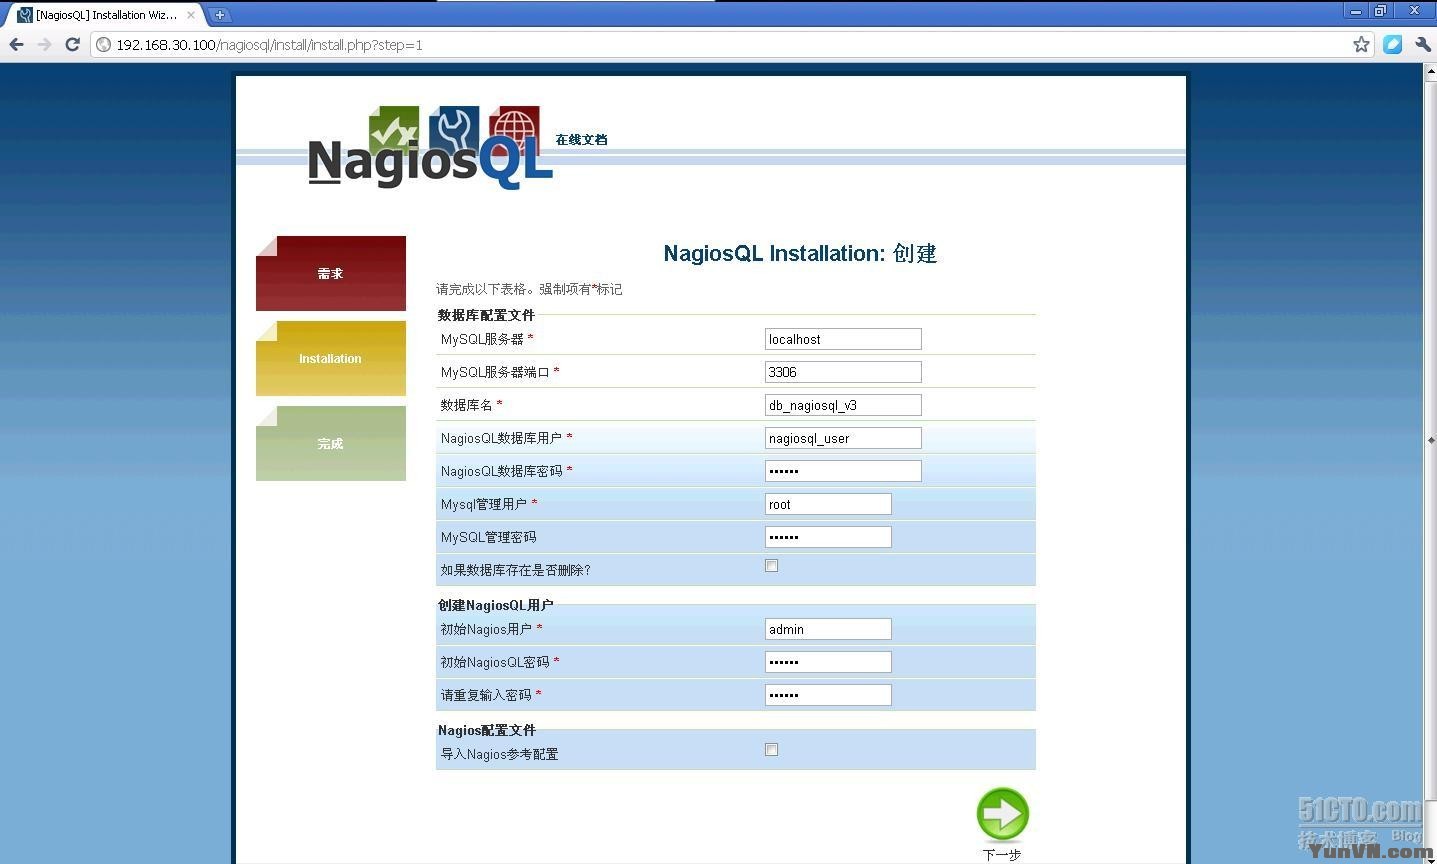
Task: Bookmark this page with the star icon
Action: click(1361, 44)
